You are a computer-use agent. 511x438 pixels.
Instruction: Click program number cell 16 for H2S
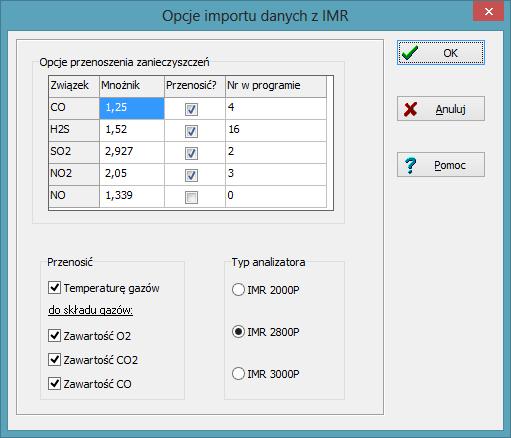pos(276,130)
